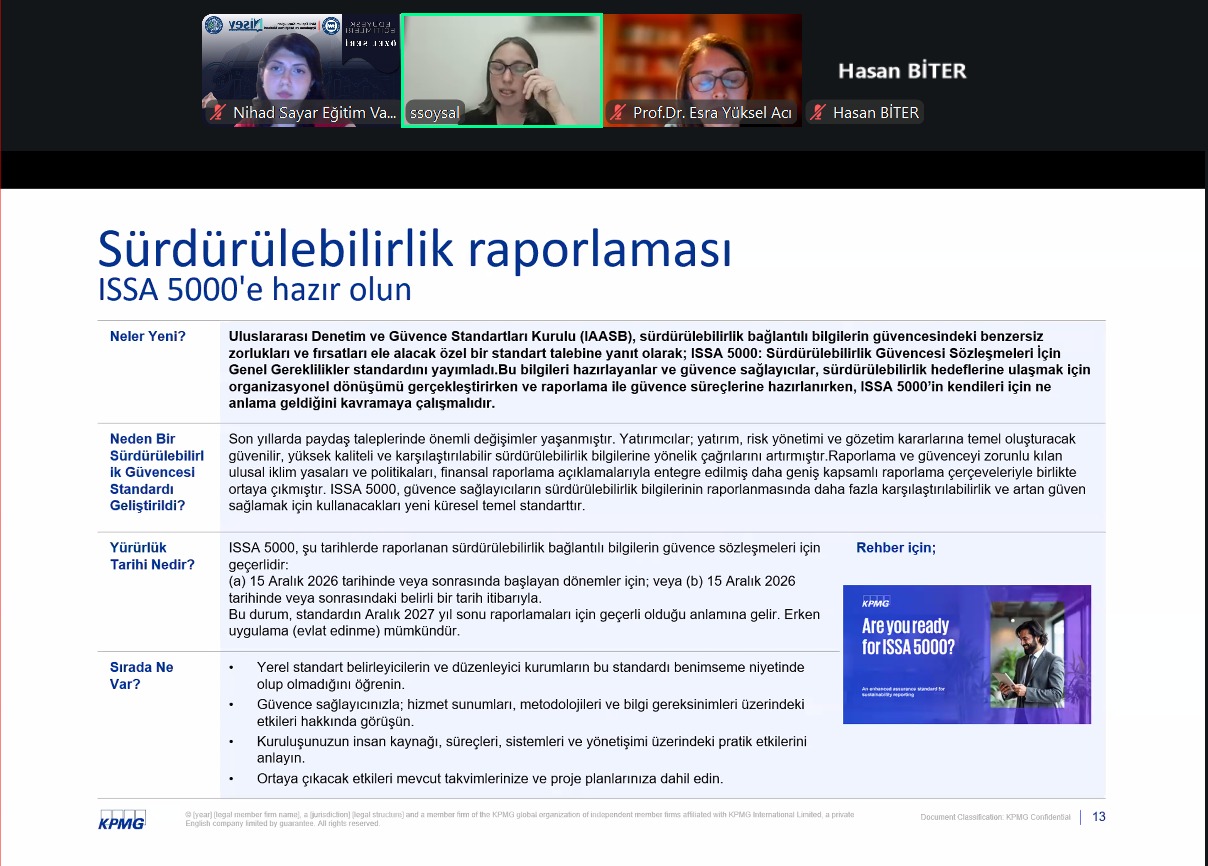Click the bullet starting 'Ortaya çıkacak etkileri'
1208x866 pixels.
(489, 778)
